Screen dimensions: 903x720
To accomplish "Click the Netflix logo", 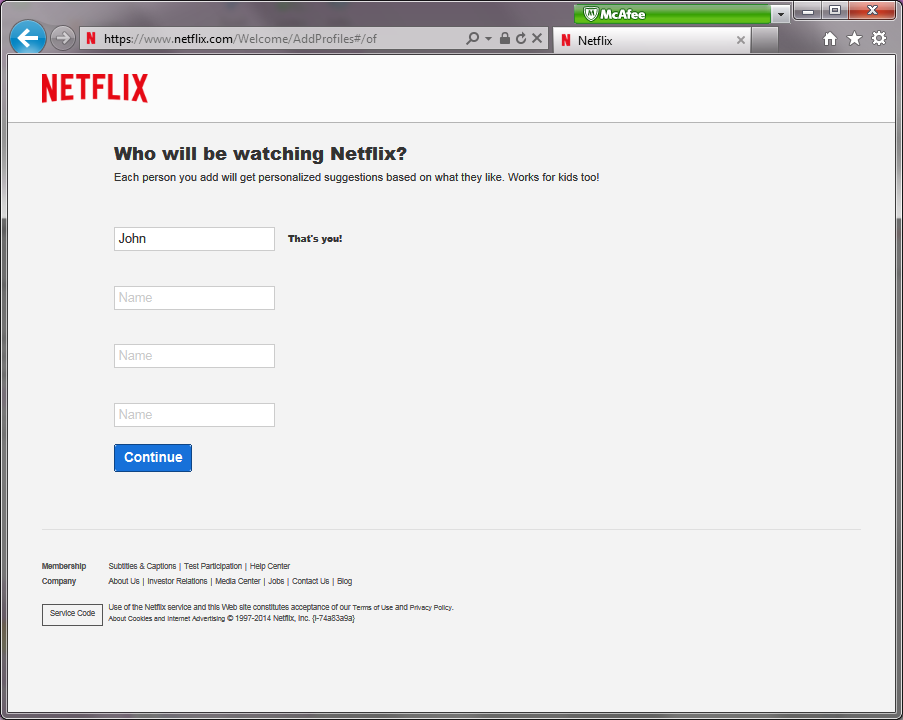I will point(94,88).
